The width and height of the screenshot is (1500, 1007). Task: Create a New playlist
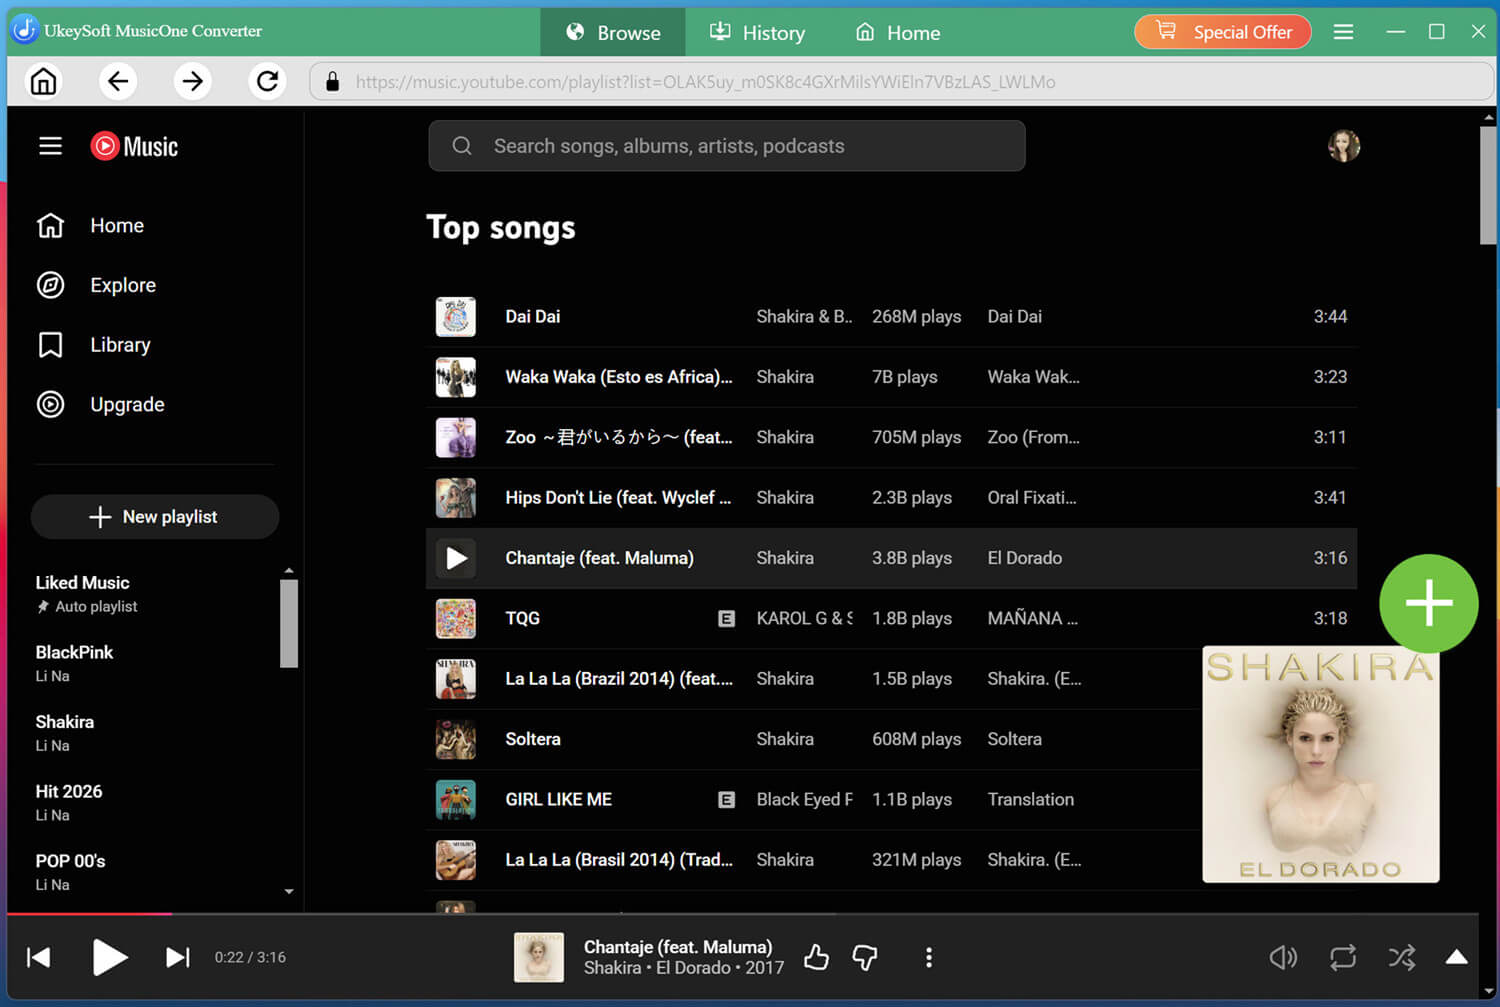pyautogui.click(x=155, y=517)
